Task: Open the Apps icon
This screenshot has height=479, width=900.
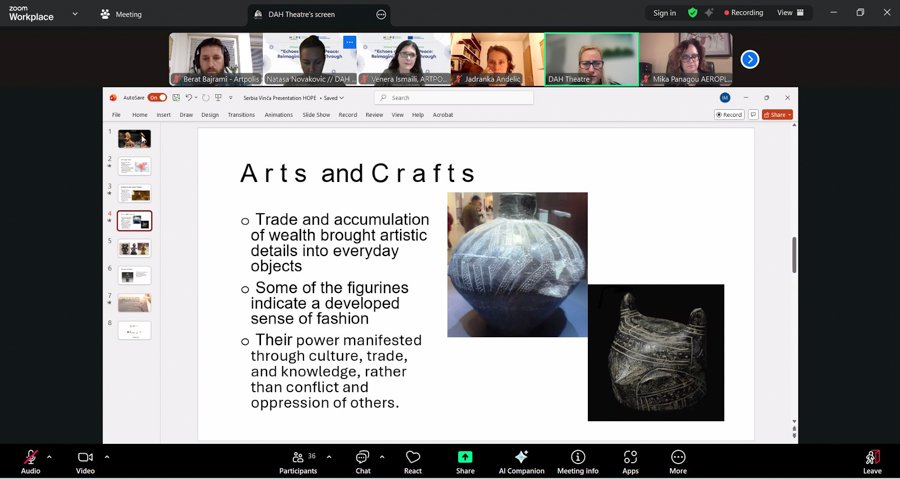Action: point(630,459)
